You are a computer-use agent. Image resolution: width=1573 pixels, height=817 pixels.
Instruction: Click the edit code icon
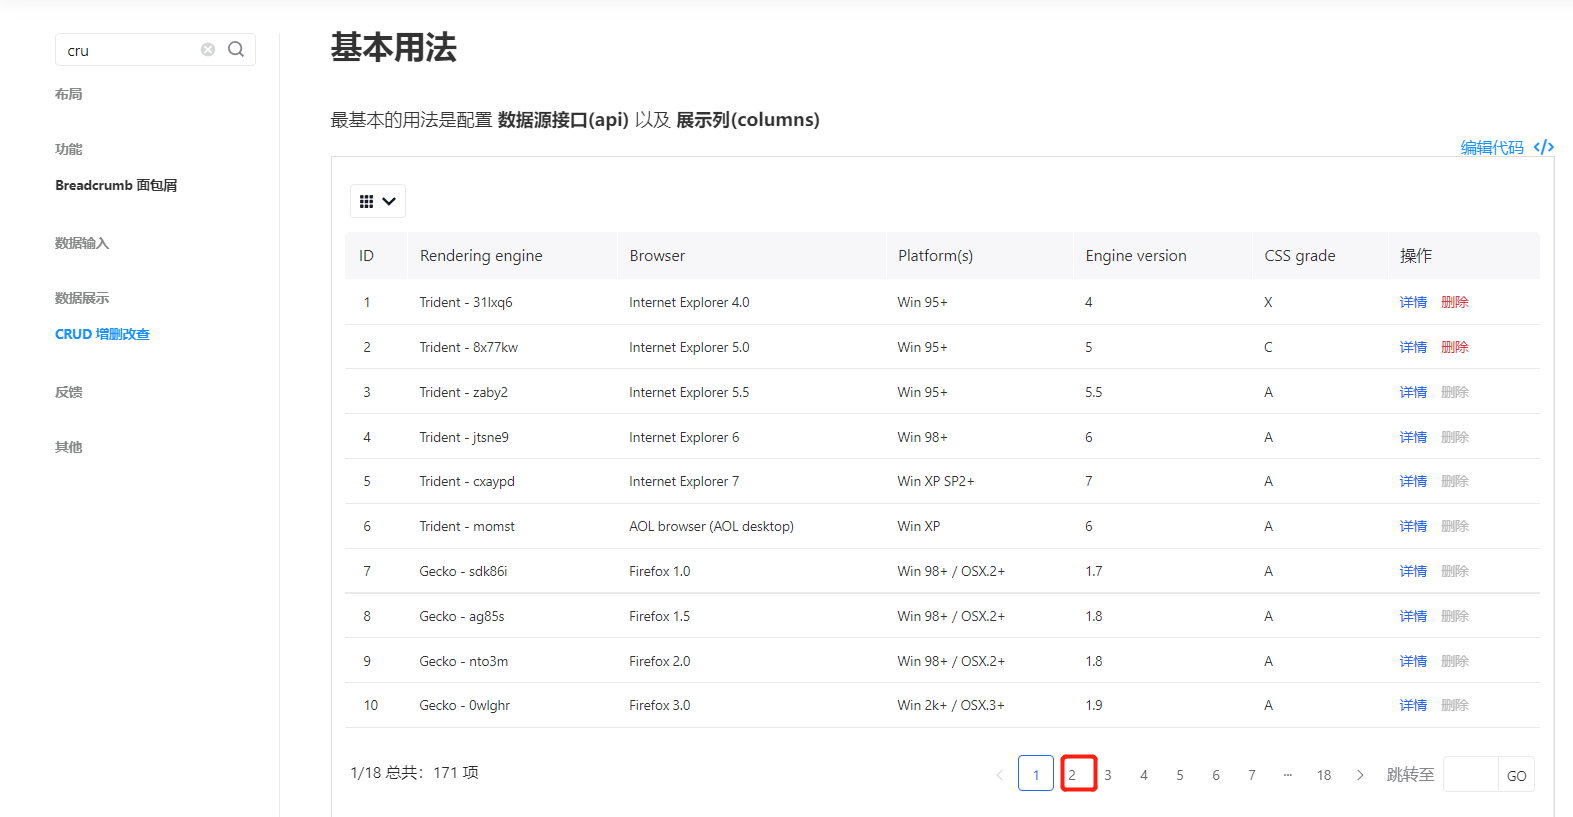(x=1543, y=147)
